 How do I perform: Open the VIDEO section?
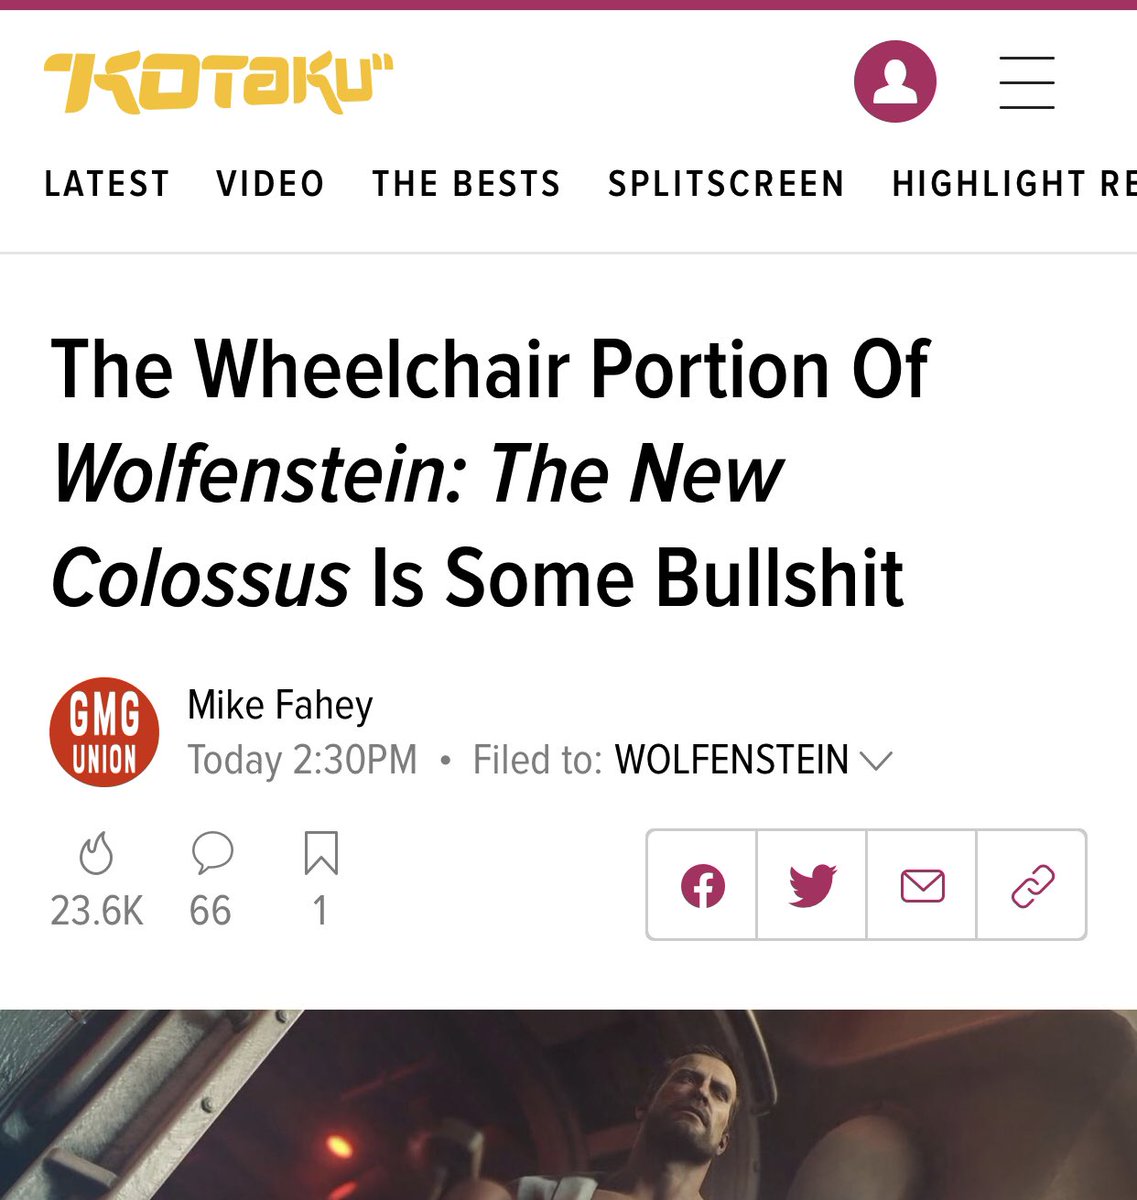click(x=271, y=184)
